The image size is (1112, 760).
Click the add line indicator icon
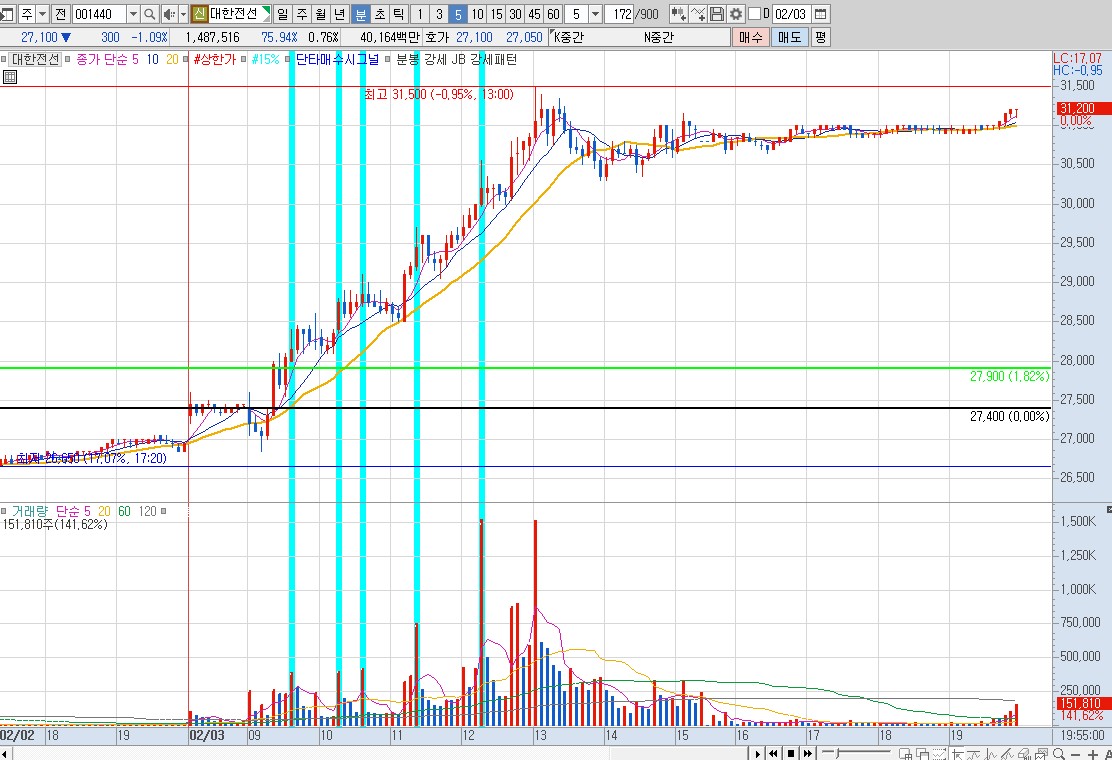tap(698, 13)
